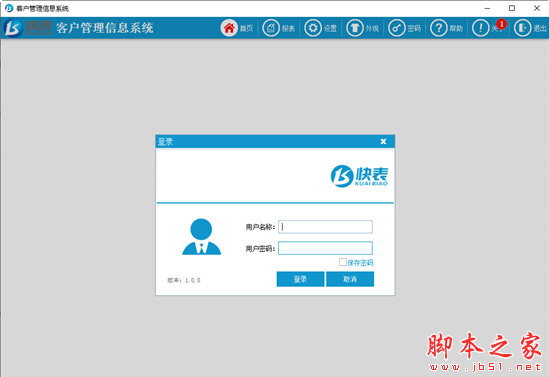Enable the 保存密码 checkbox
This screenshot has height=377, width=549.
tap(343, 262)
